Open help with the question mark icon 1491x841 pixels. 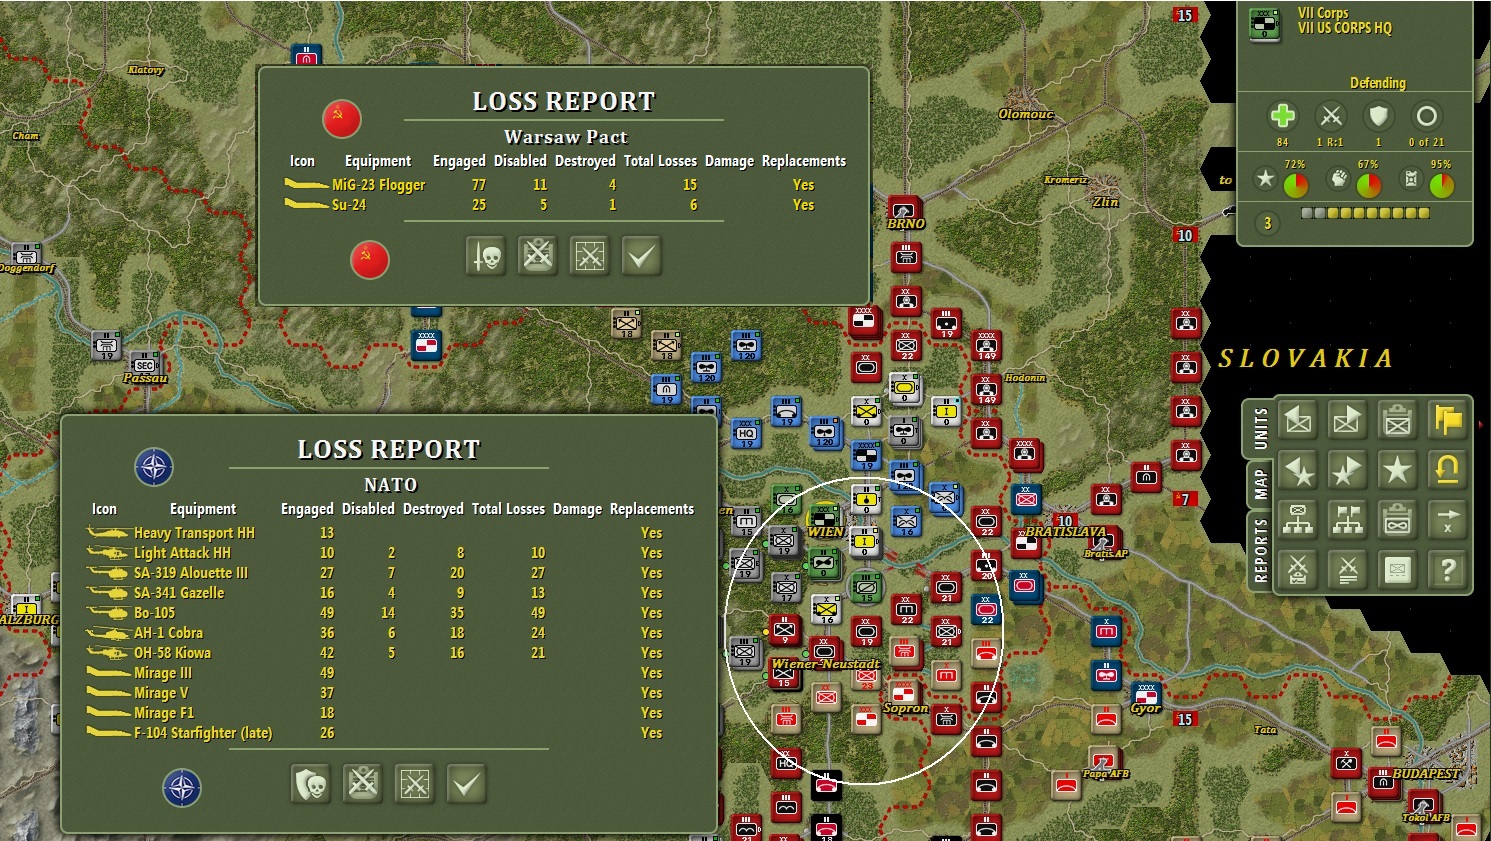[x=1447, y=570]
